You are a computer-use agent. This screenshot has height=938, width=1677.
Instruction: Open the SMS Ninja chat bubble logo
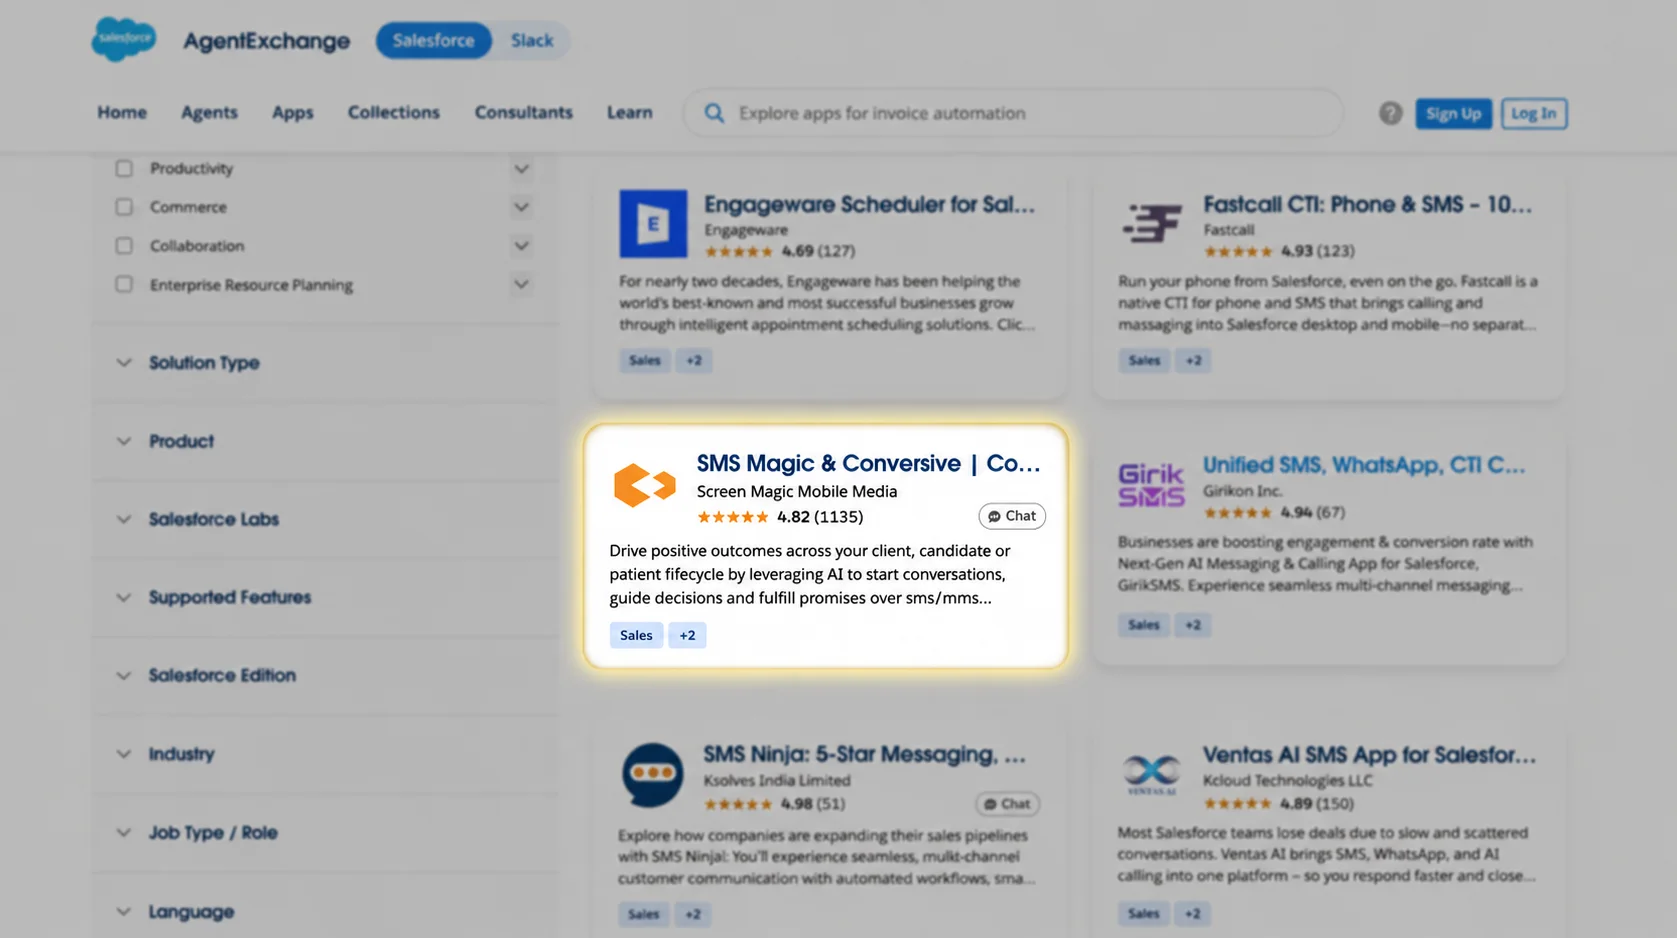coord(652,774)
